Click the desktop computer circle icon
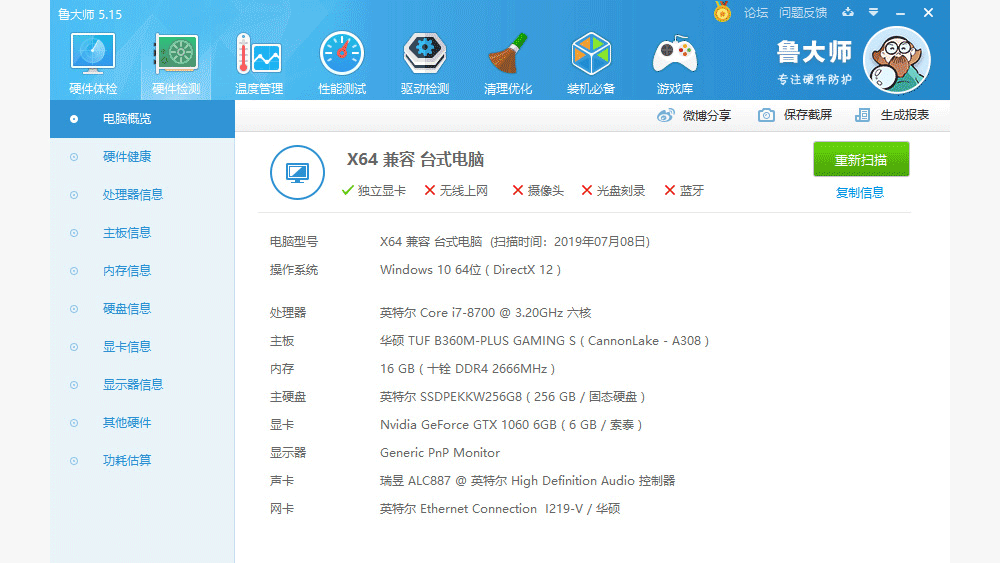The width and height of the screenshot is (1000, 563). pyautogui.click(x=297, y=172)
